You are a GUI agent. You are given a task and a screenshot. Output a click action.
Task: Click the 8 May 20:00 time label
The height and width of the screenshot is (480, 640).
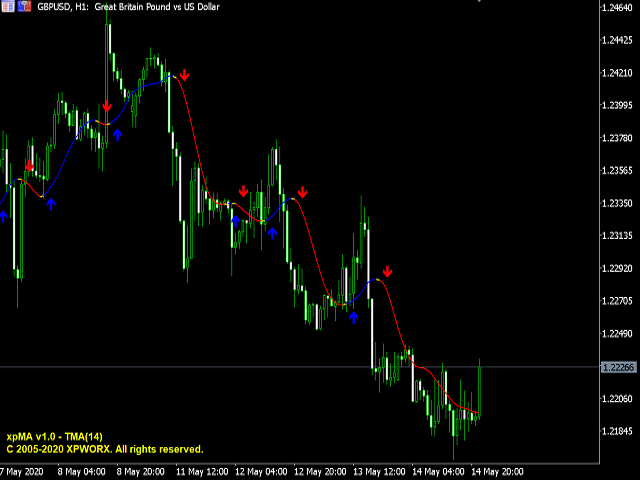coord(140,472)
